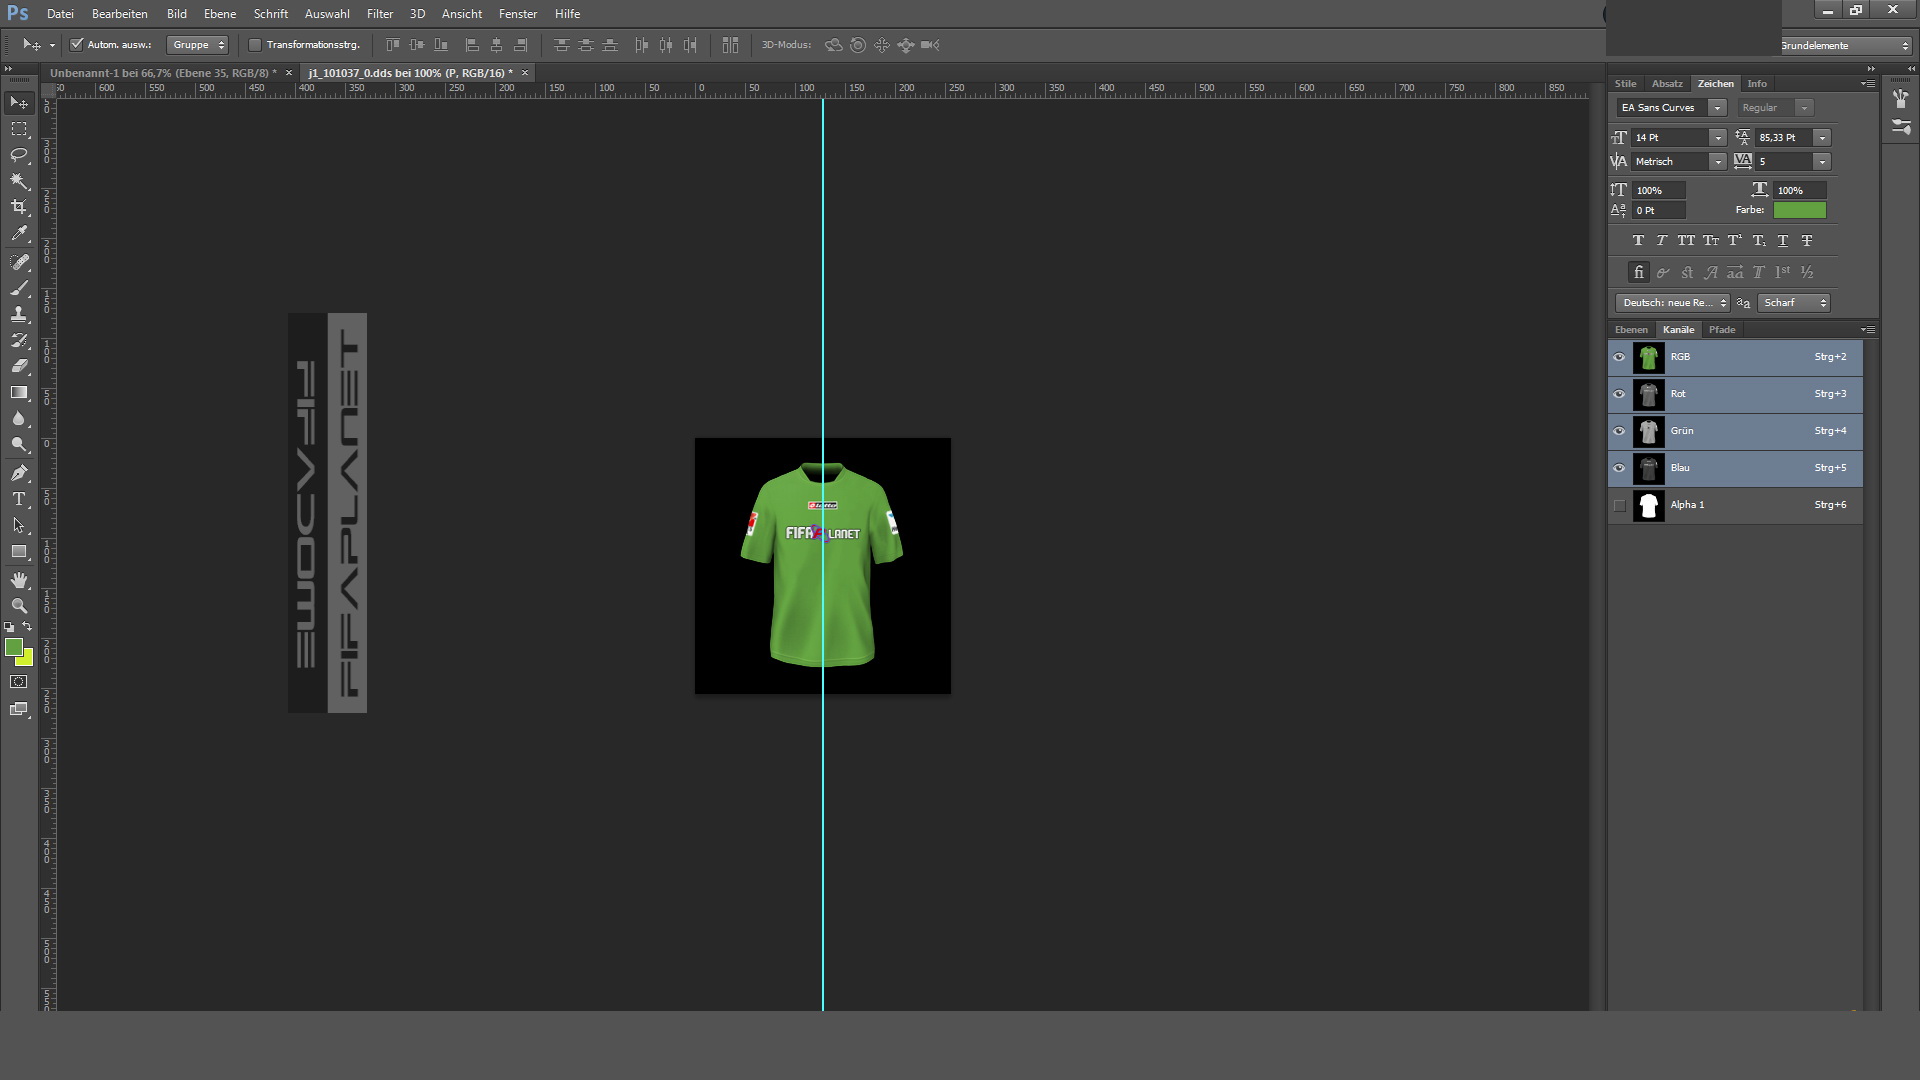Switch to the Ebenen tab

point(1631,330)
